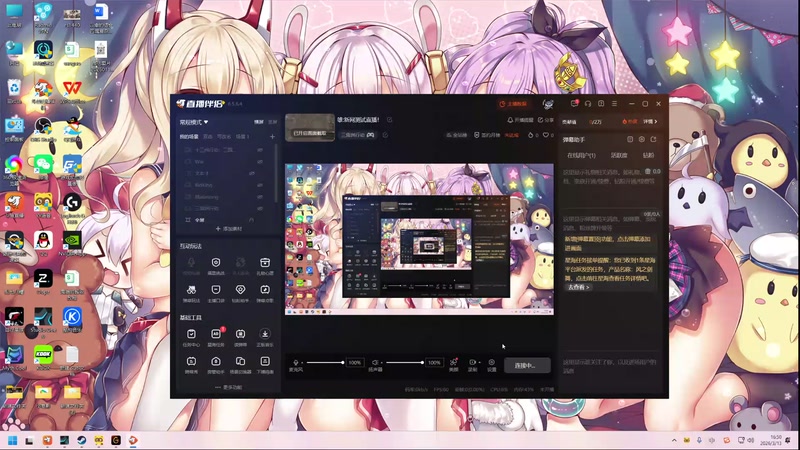Open 详情 details chevron in ranking bar
The height and width of the screenshot is (450, 800).
click(x=650, y=122)
